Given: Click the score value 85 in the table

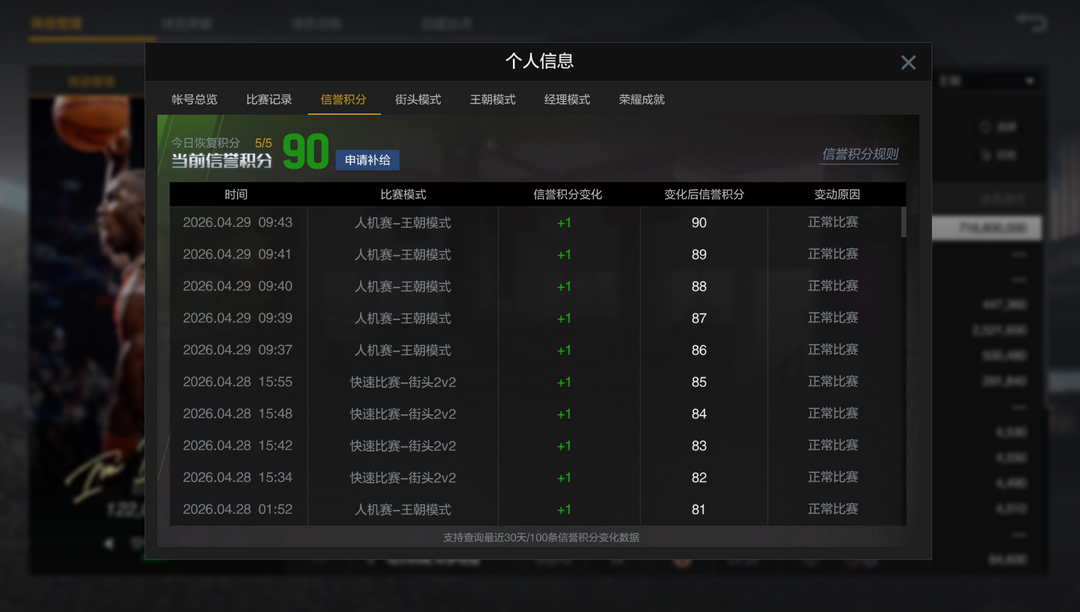Looking at the screenshot, I should tap(699, 382).
